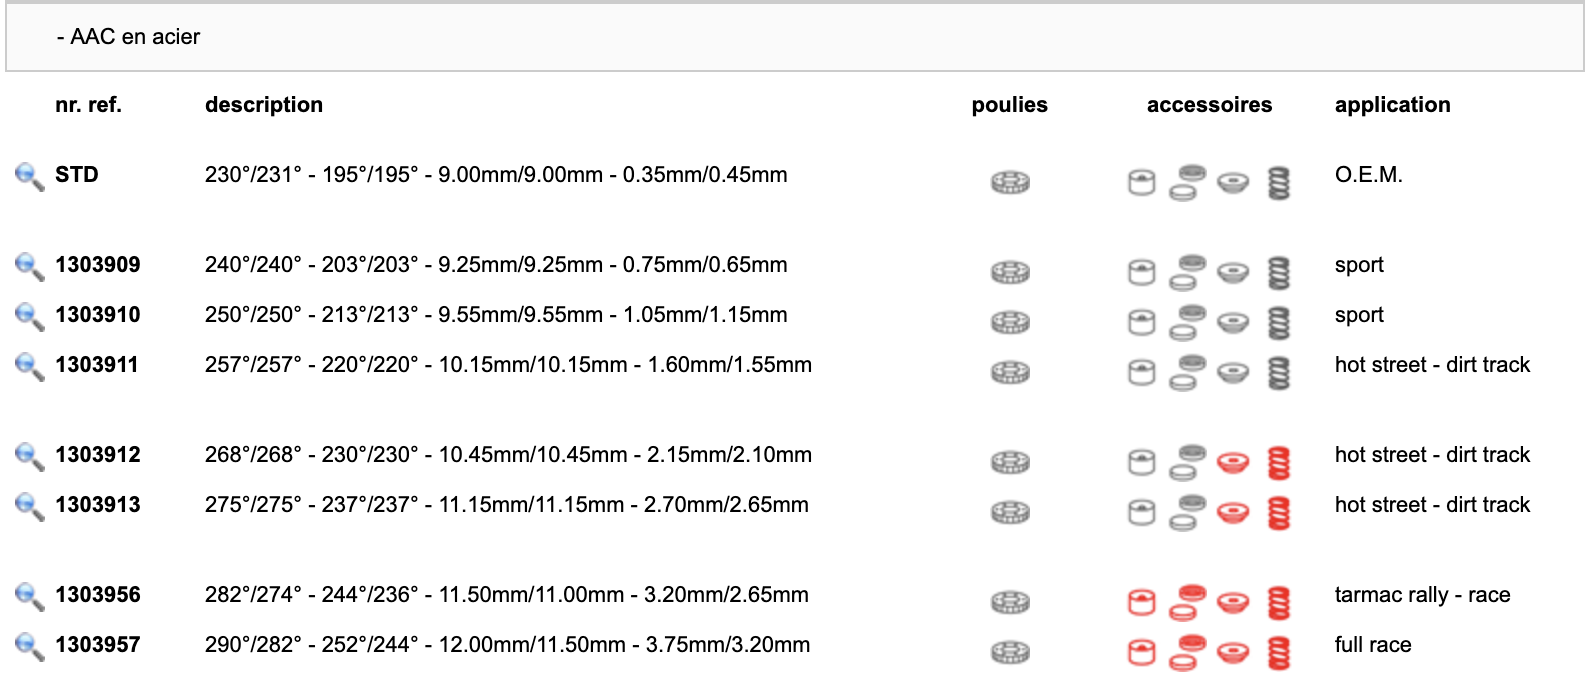Viewport: 1592px width, 694px height.
Task: Click the pulley icon for 1303910
Action: click(1010, 322)
